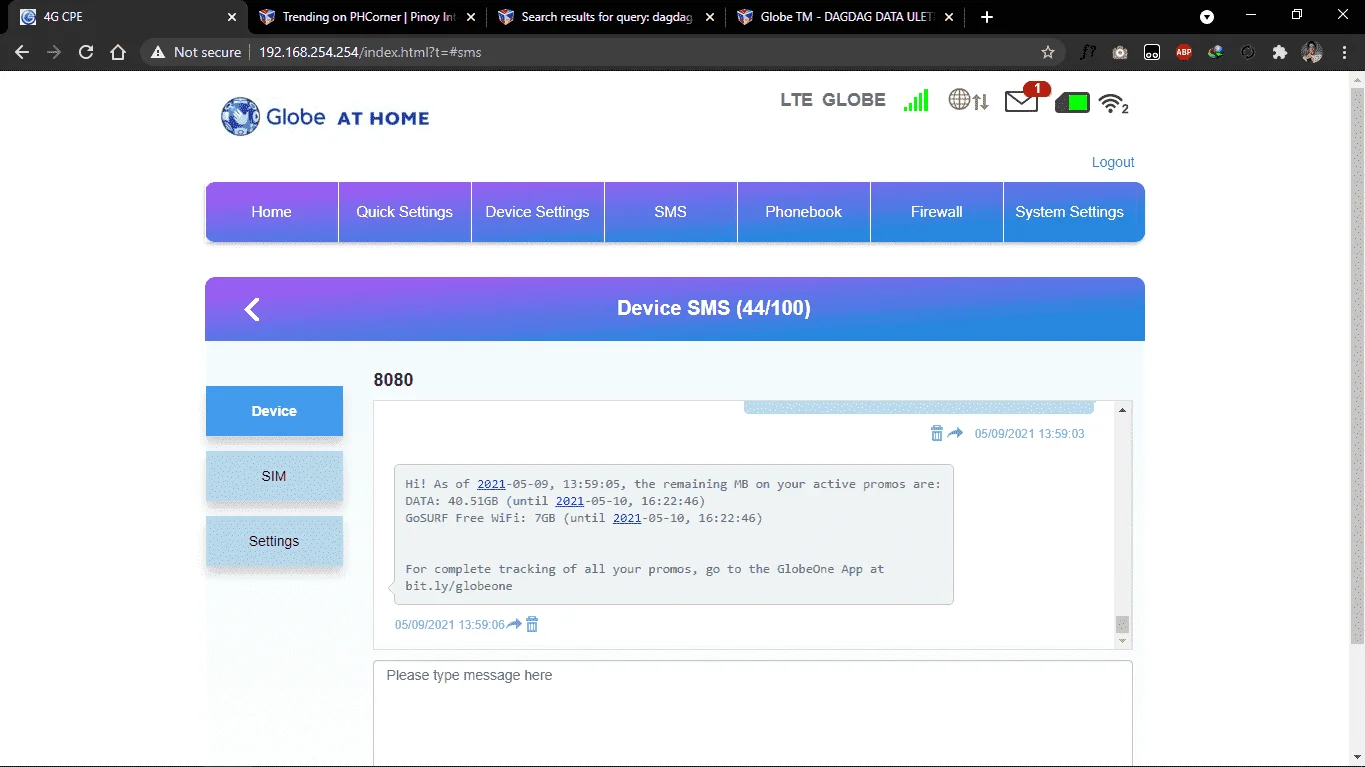Click the address bar URL
Viewport: 1365px width, 767px height.
[x=370, y=52]
